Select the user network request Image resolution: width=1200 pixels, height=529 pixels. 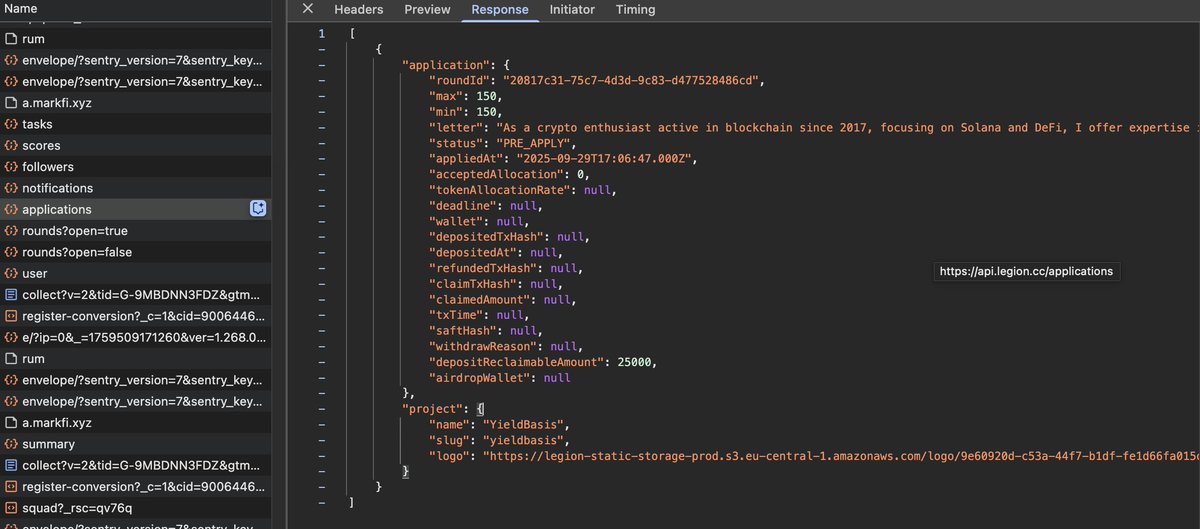(135, 273)
